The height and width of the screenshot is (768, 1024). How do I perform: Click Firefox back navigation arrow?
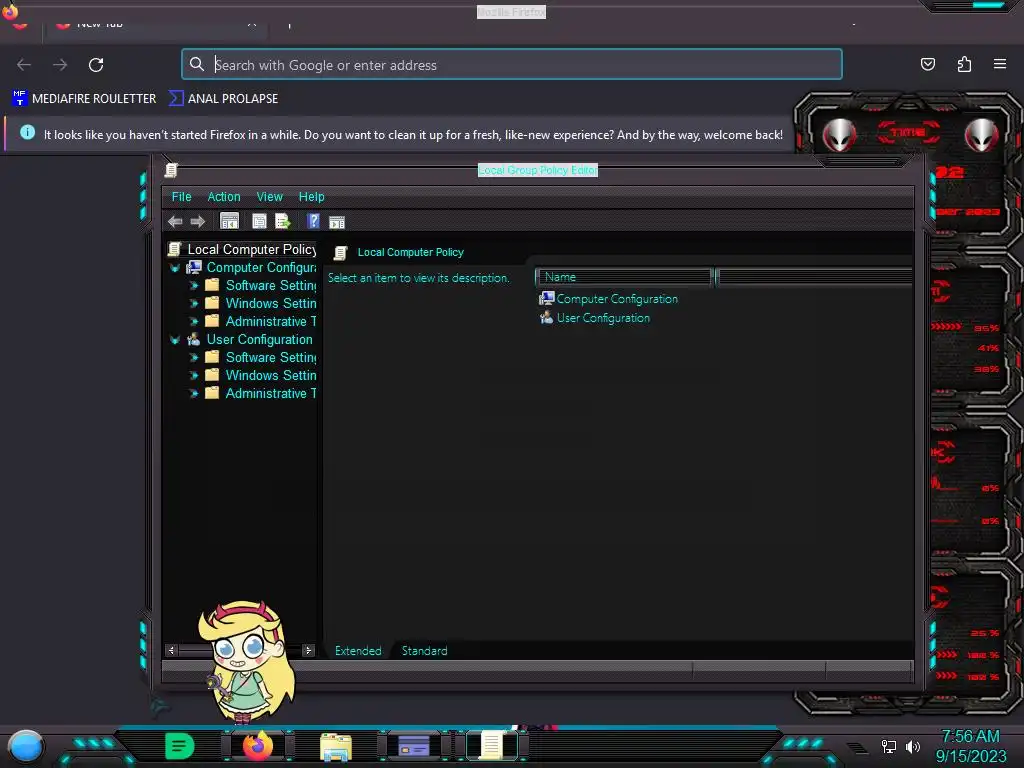click(24, 65)
